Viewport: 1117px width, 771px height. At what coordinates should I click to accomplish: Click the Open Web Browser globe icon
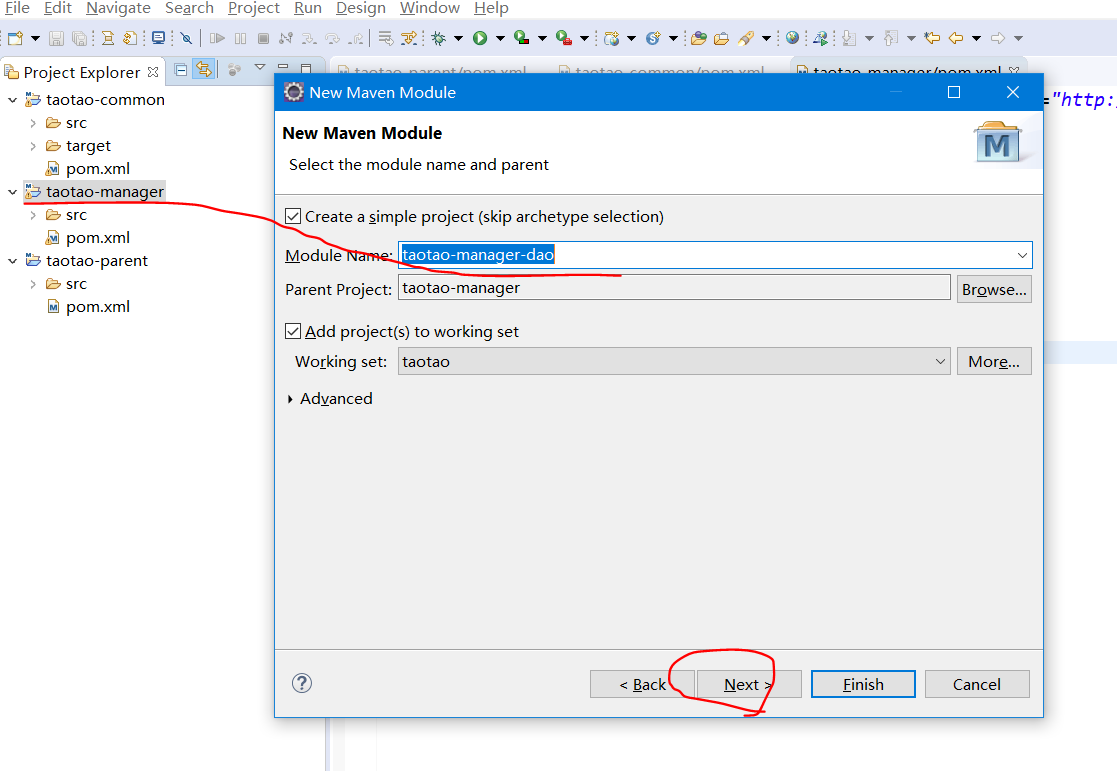click(792, 38)
